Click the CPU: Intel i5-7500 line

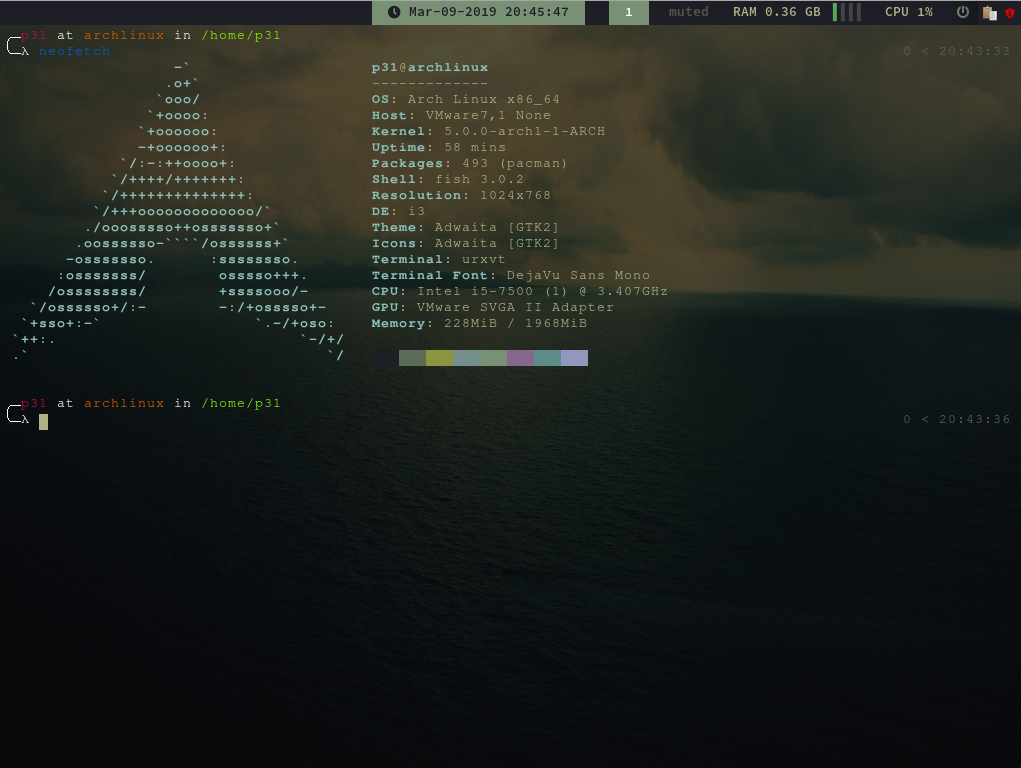[x=520, y=291]
